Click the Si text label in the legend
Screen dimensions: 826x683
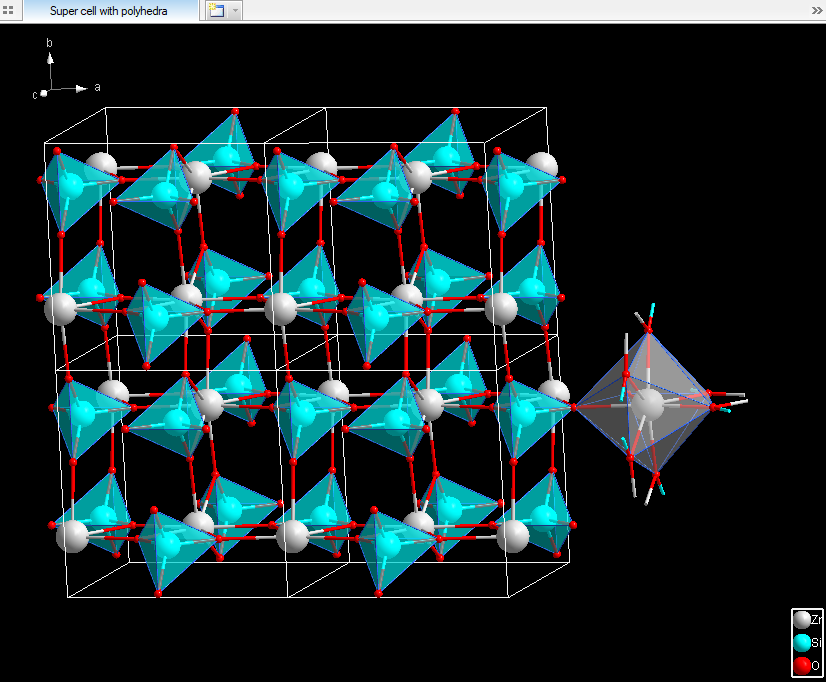click(817, 642)
